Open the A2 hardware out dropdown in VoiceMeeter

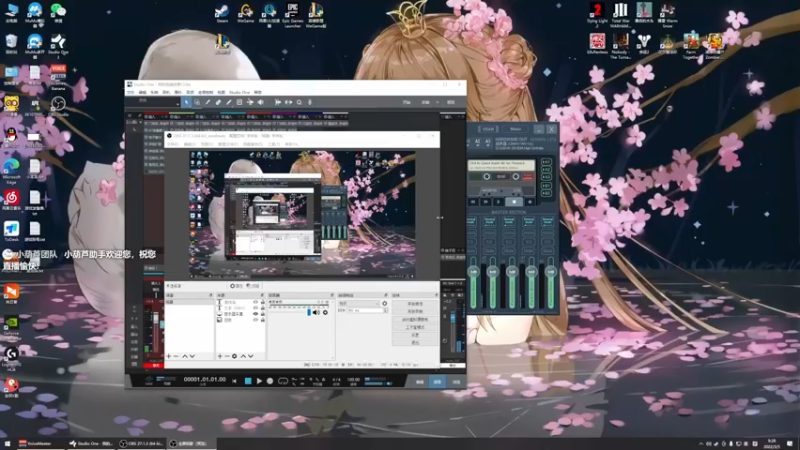(x=478, y=141)
